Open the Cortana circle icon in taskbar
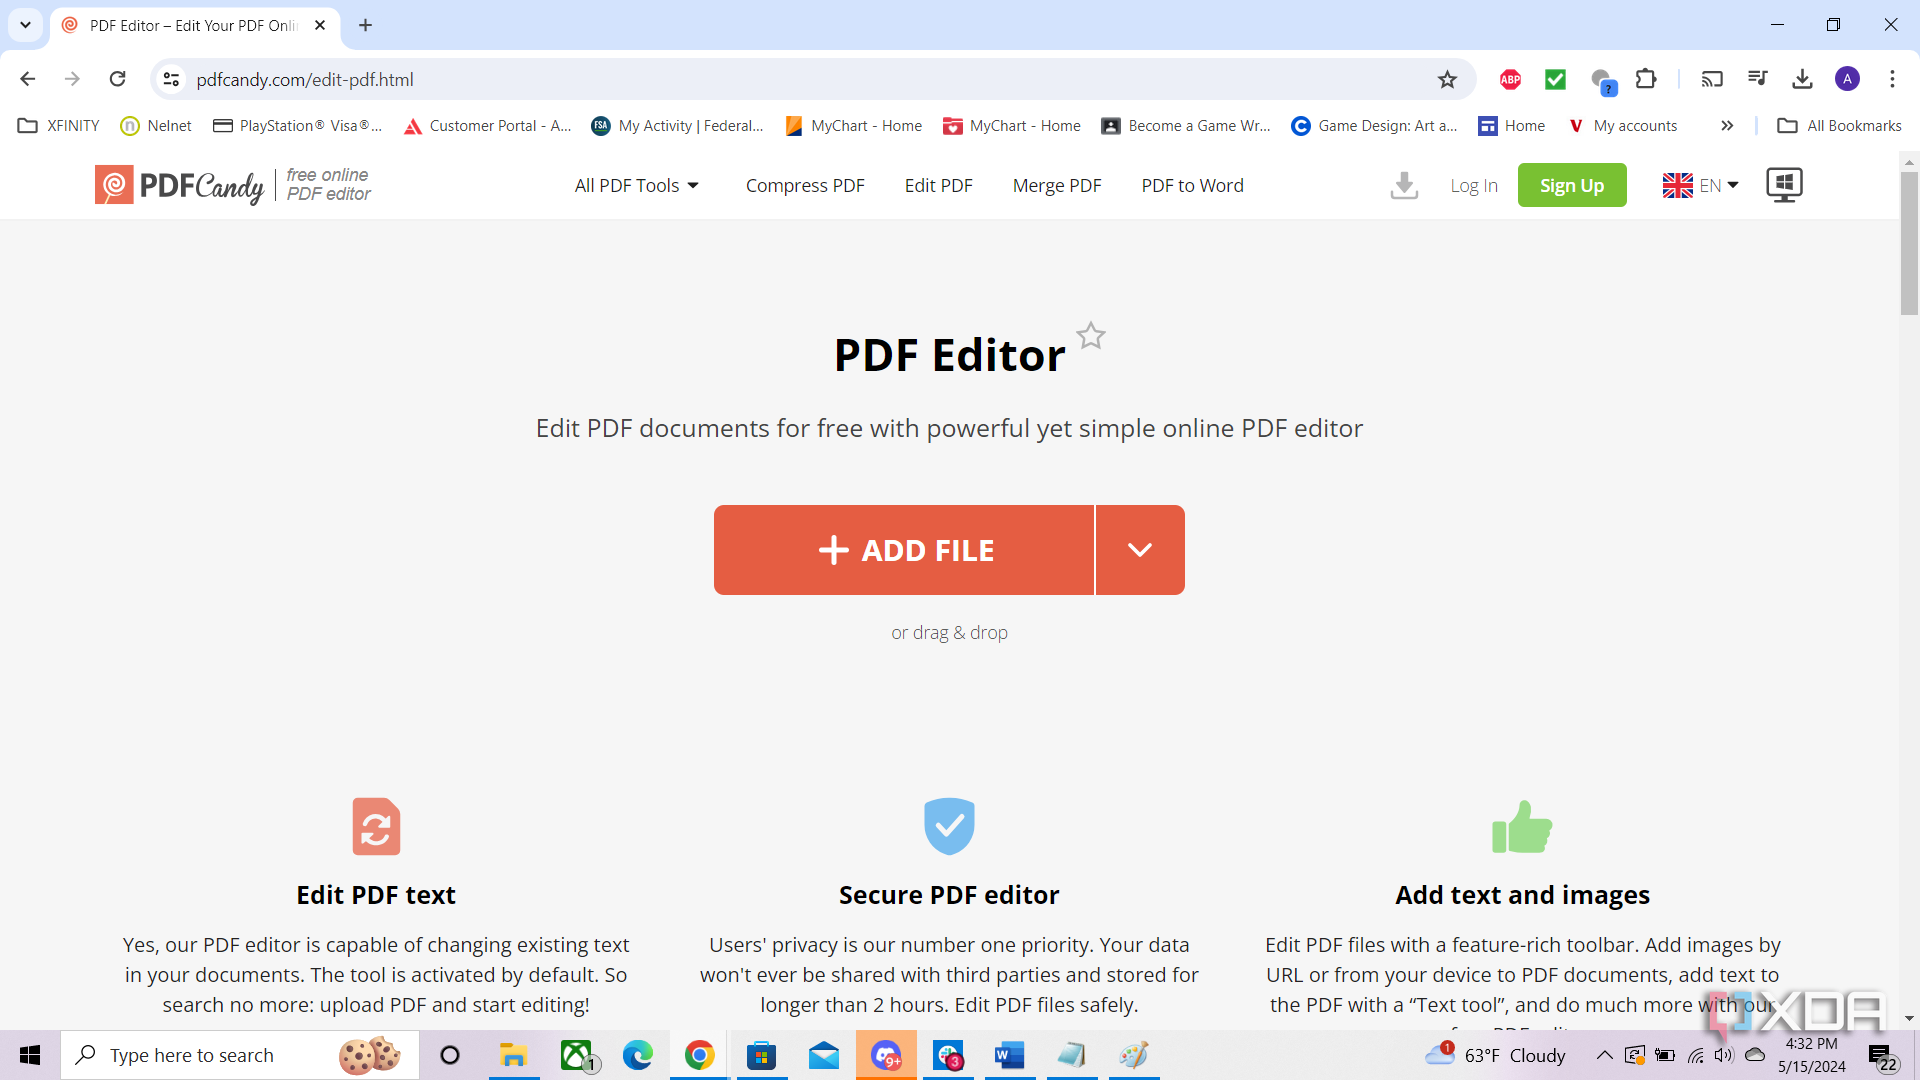This screenshot has height=1080, width=1920. (450, 1055)
